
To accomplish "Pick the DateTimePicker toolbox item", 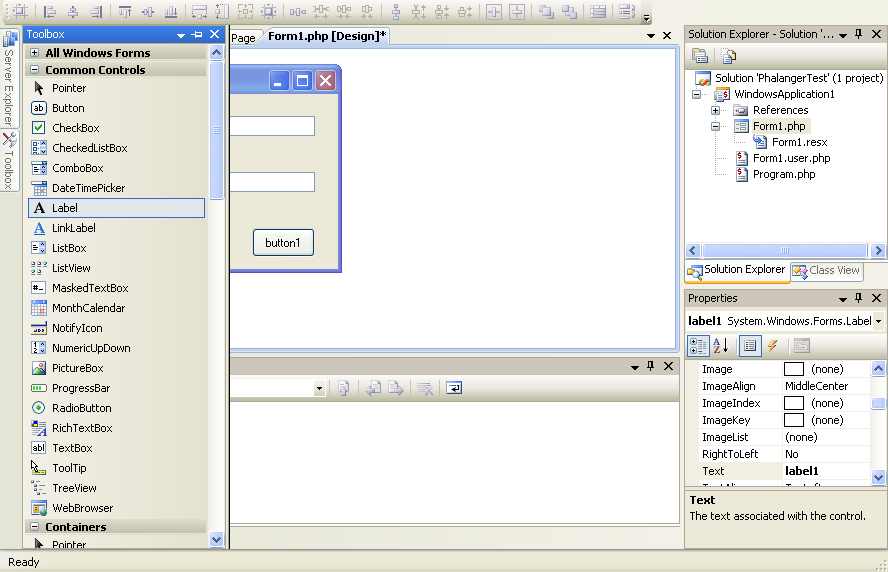I will [x=88, y=188].
